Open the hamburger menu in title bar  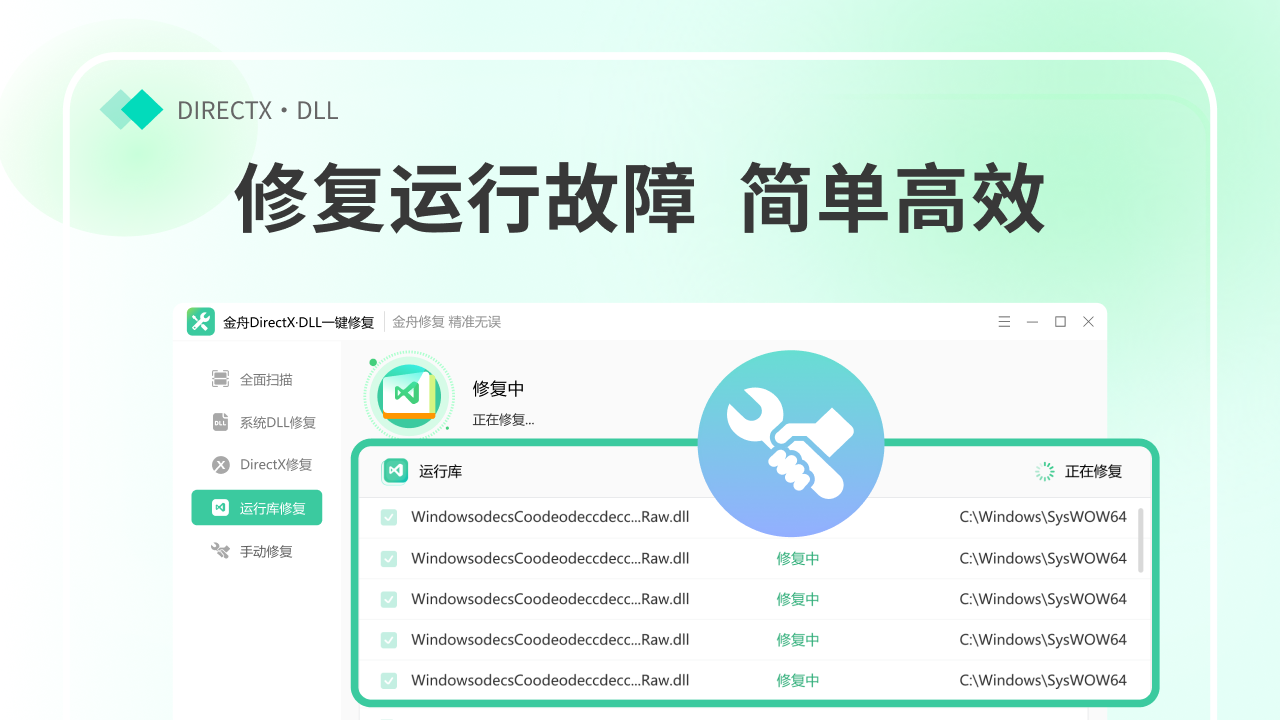[x=1004, y=322]
